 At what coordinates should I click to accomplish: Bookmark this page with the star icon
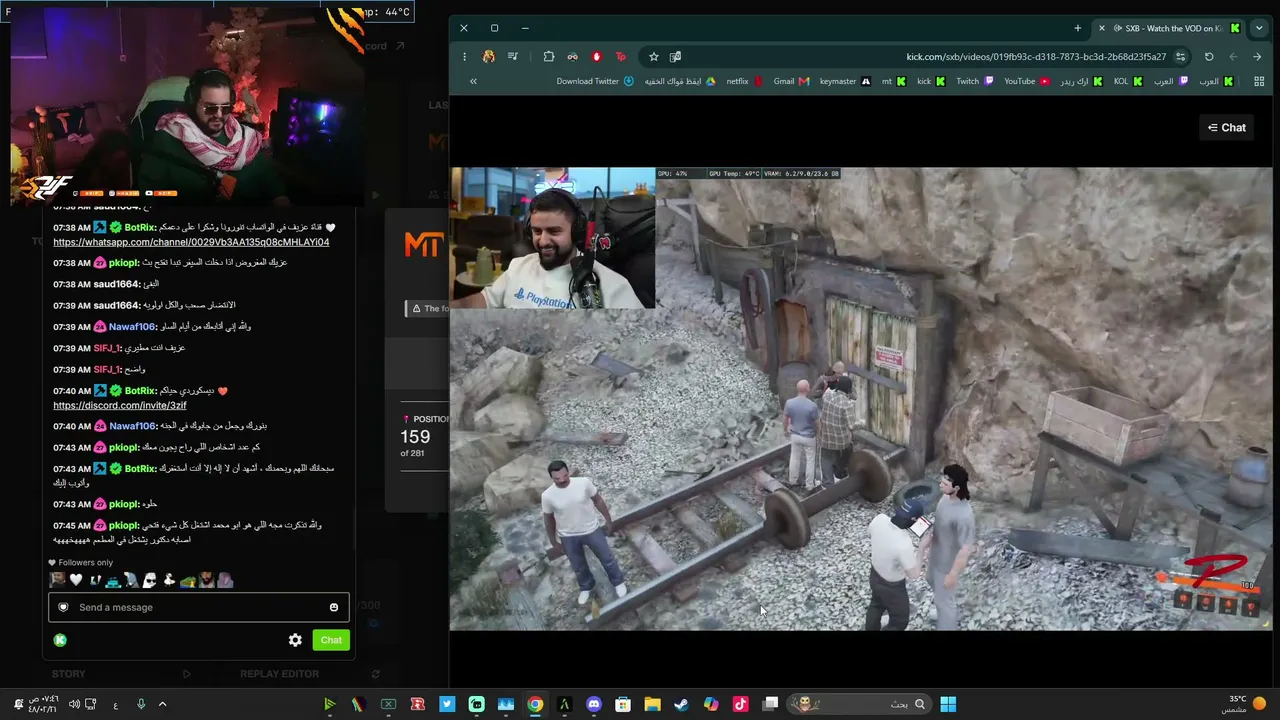point(654,57)
